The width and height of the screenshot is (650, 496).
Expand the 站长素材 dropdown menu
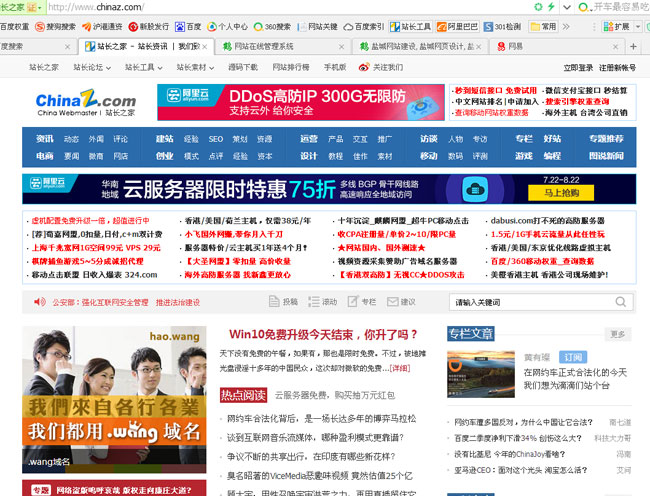(x=195, y=67)
